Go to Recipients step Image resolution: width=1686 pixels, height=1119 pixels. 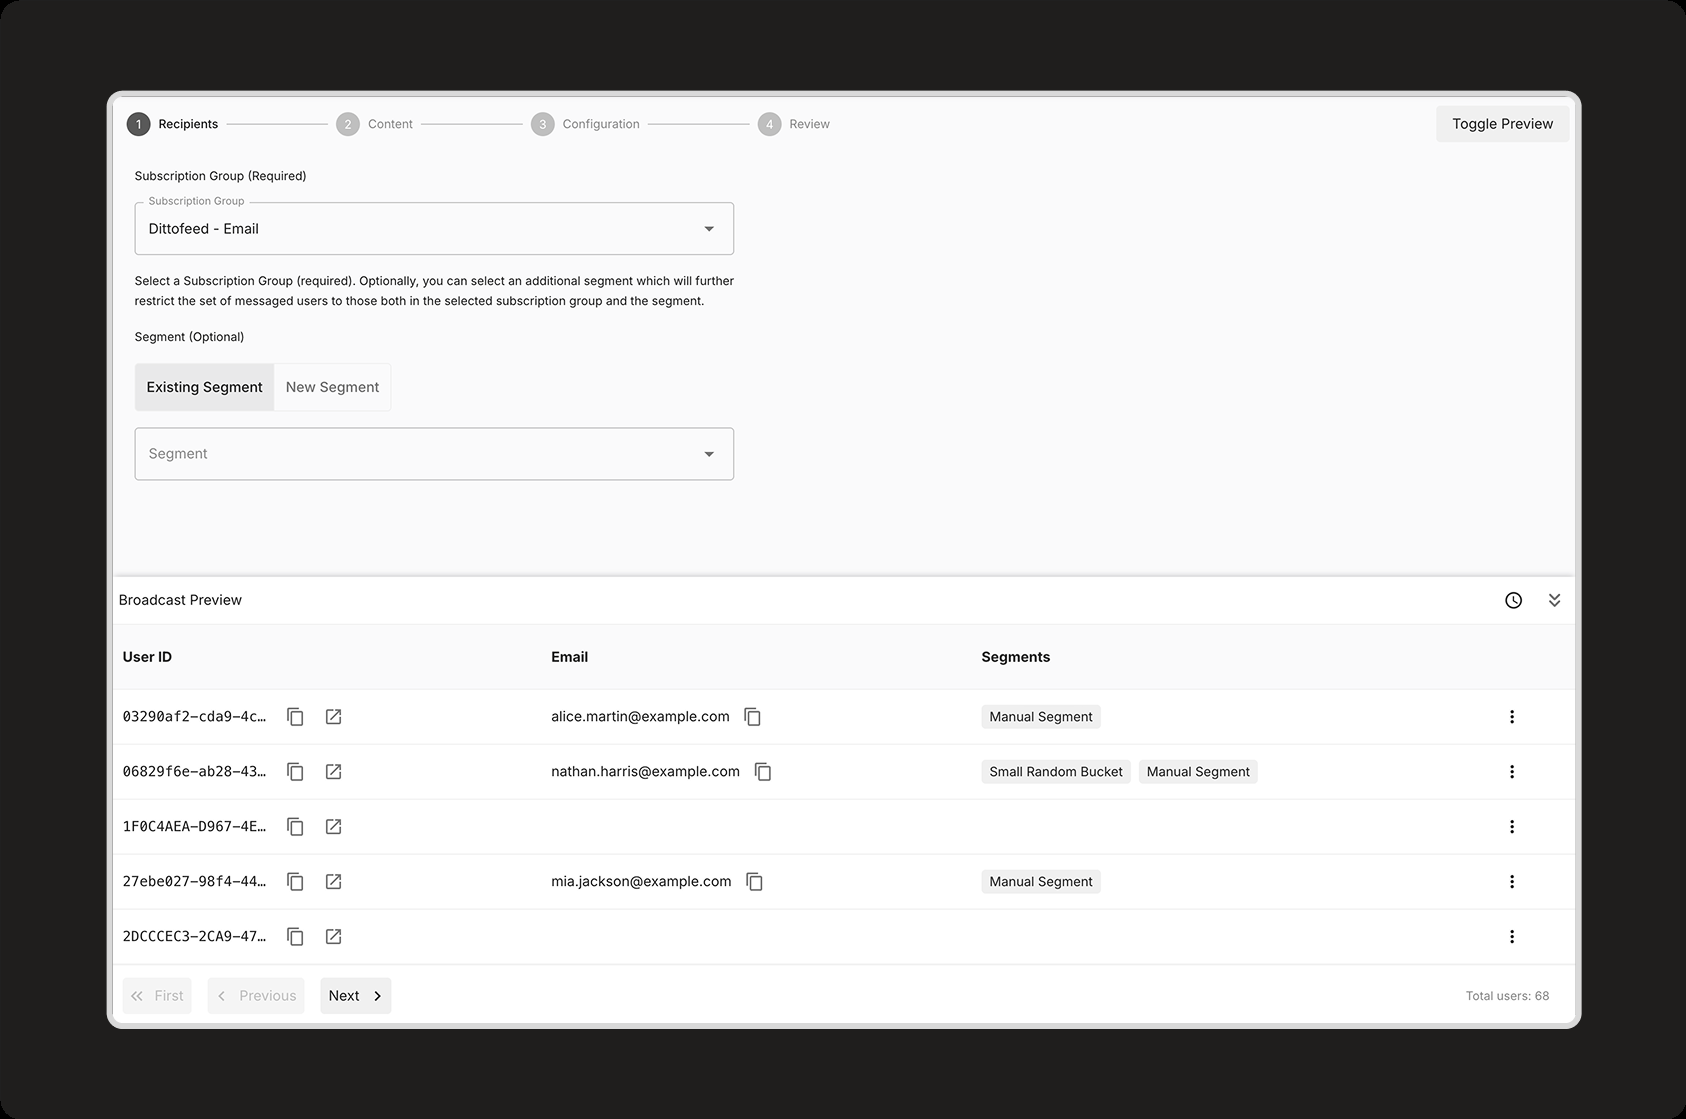173,124
